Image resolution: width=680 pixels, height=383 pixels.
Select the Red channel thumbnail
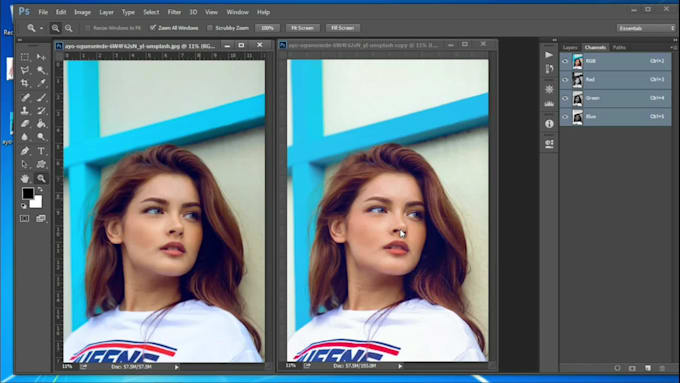point(578,80)
